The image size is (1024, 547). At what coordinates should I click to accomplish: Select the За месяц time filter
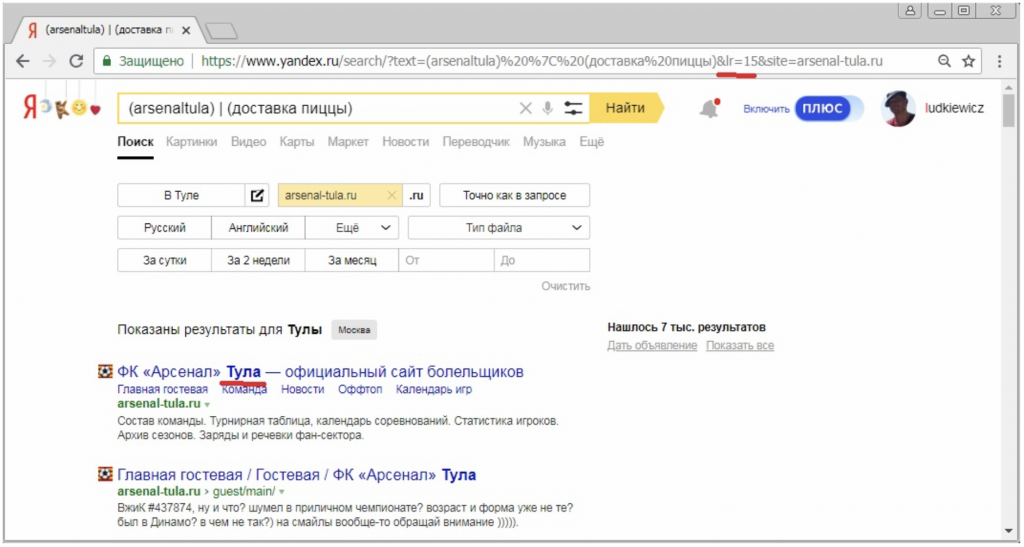click(x=352, y=260)
